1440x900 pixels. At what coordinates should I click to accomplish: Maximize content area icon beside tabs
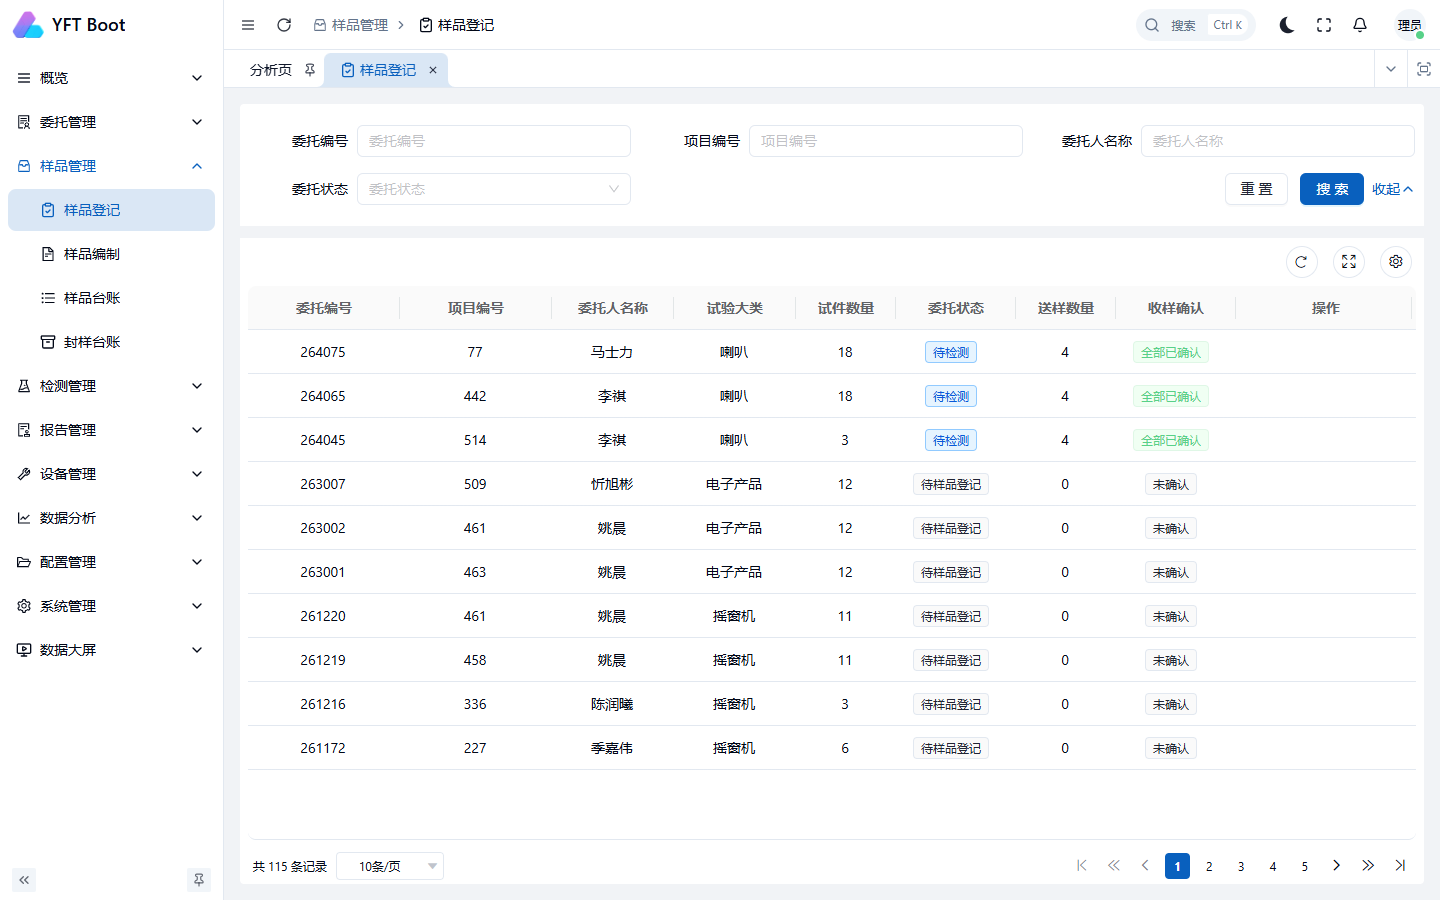click(x=1424, y=69)
